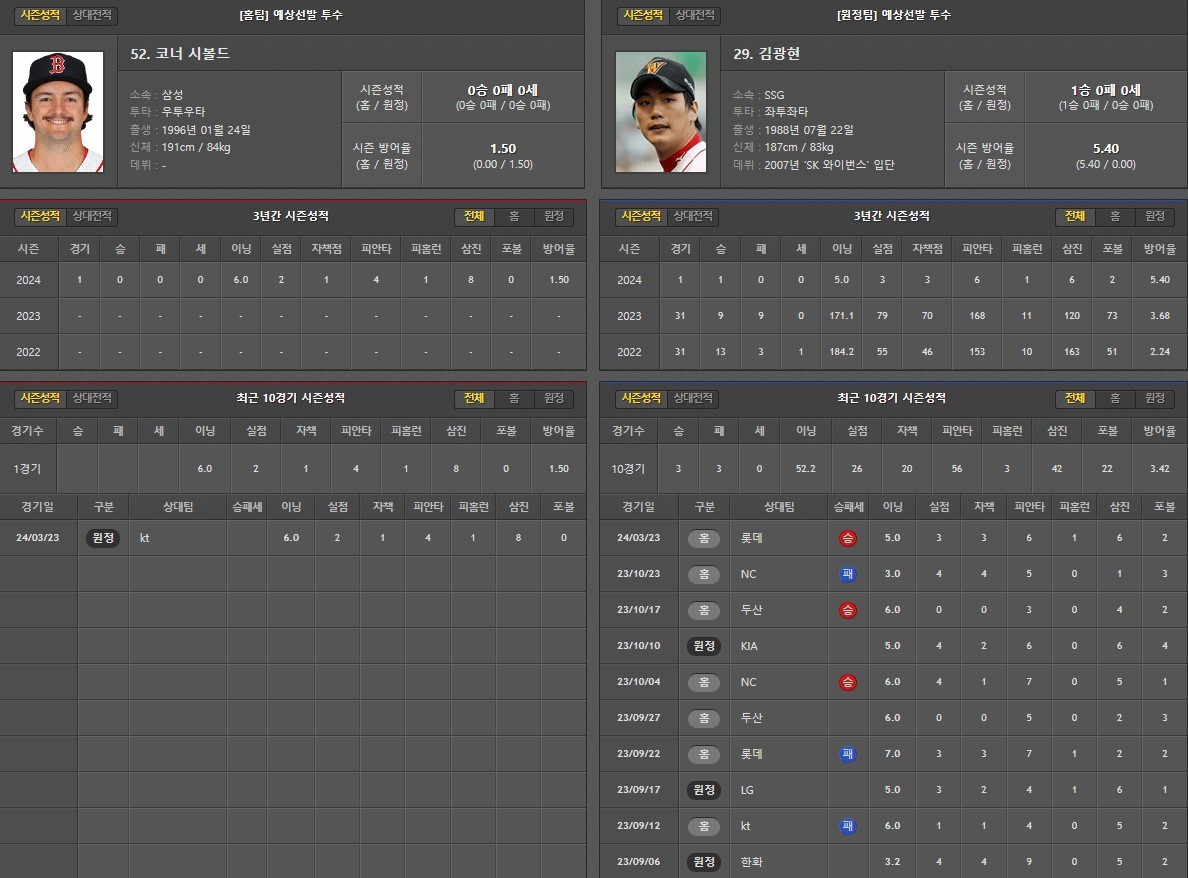Click the 승 badge in 24/03/23 롯데 row
Viewport: 1188px width, 878px height.
coord(847,538)
